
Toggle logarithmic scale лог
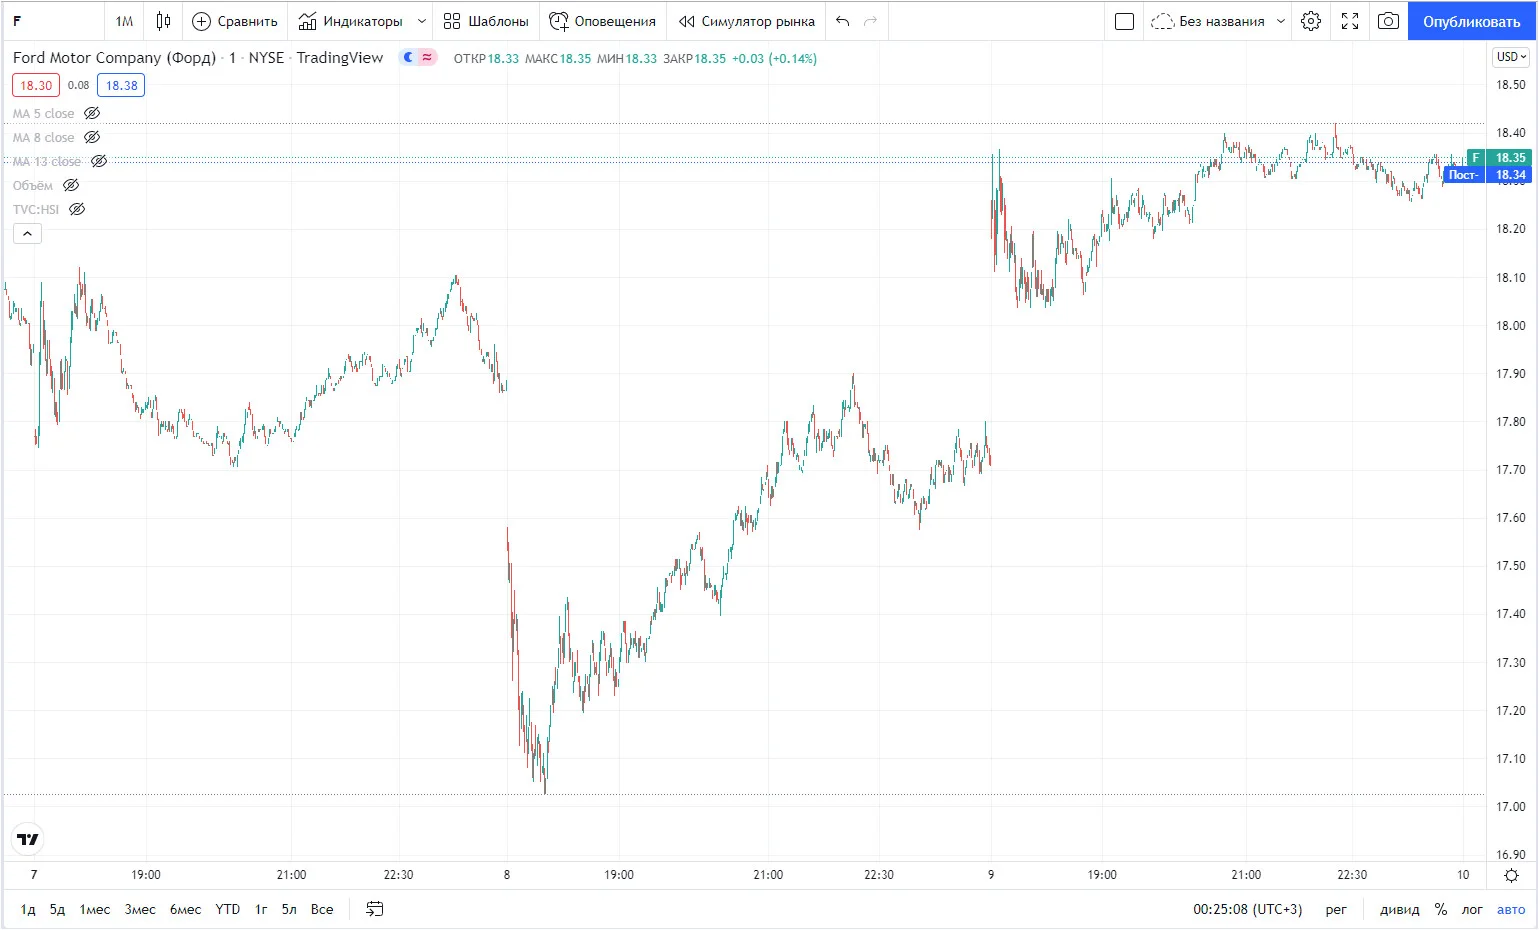(1472, 909)
